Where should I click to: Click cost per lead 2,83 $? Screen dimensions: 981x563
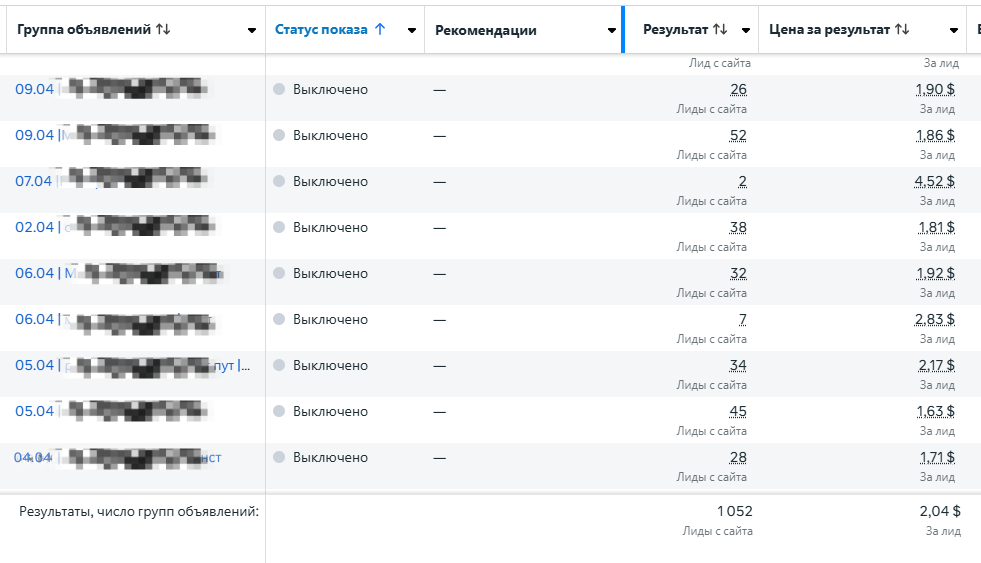(935, 320)
